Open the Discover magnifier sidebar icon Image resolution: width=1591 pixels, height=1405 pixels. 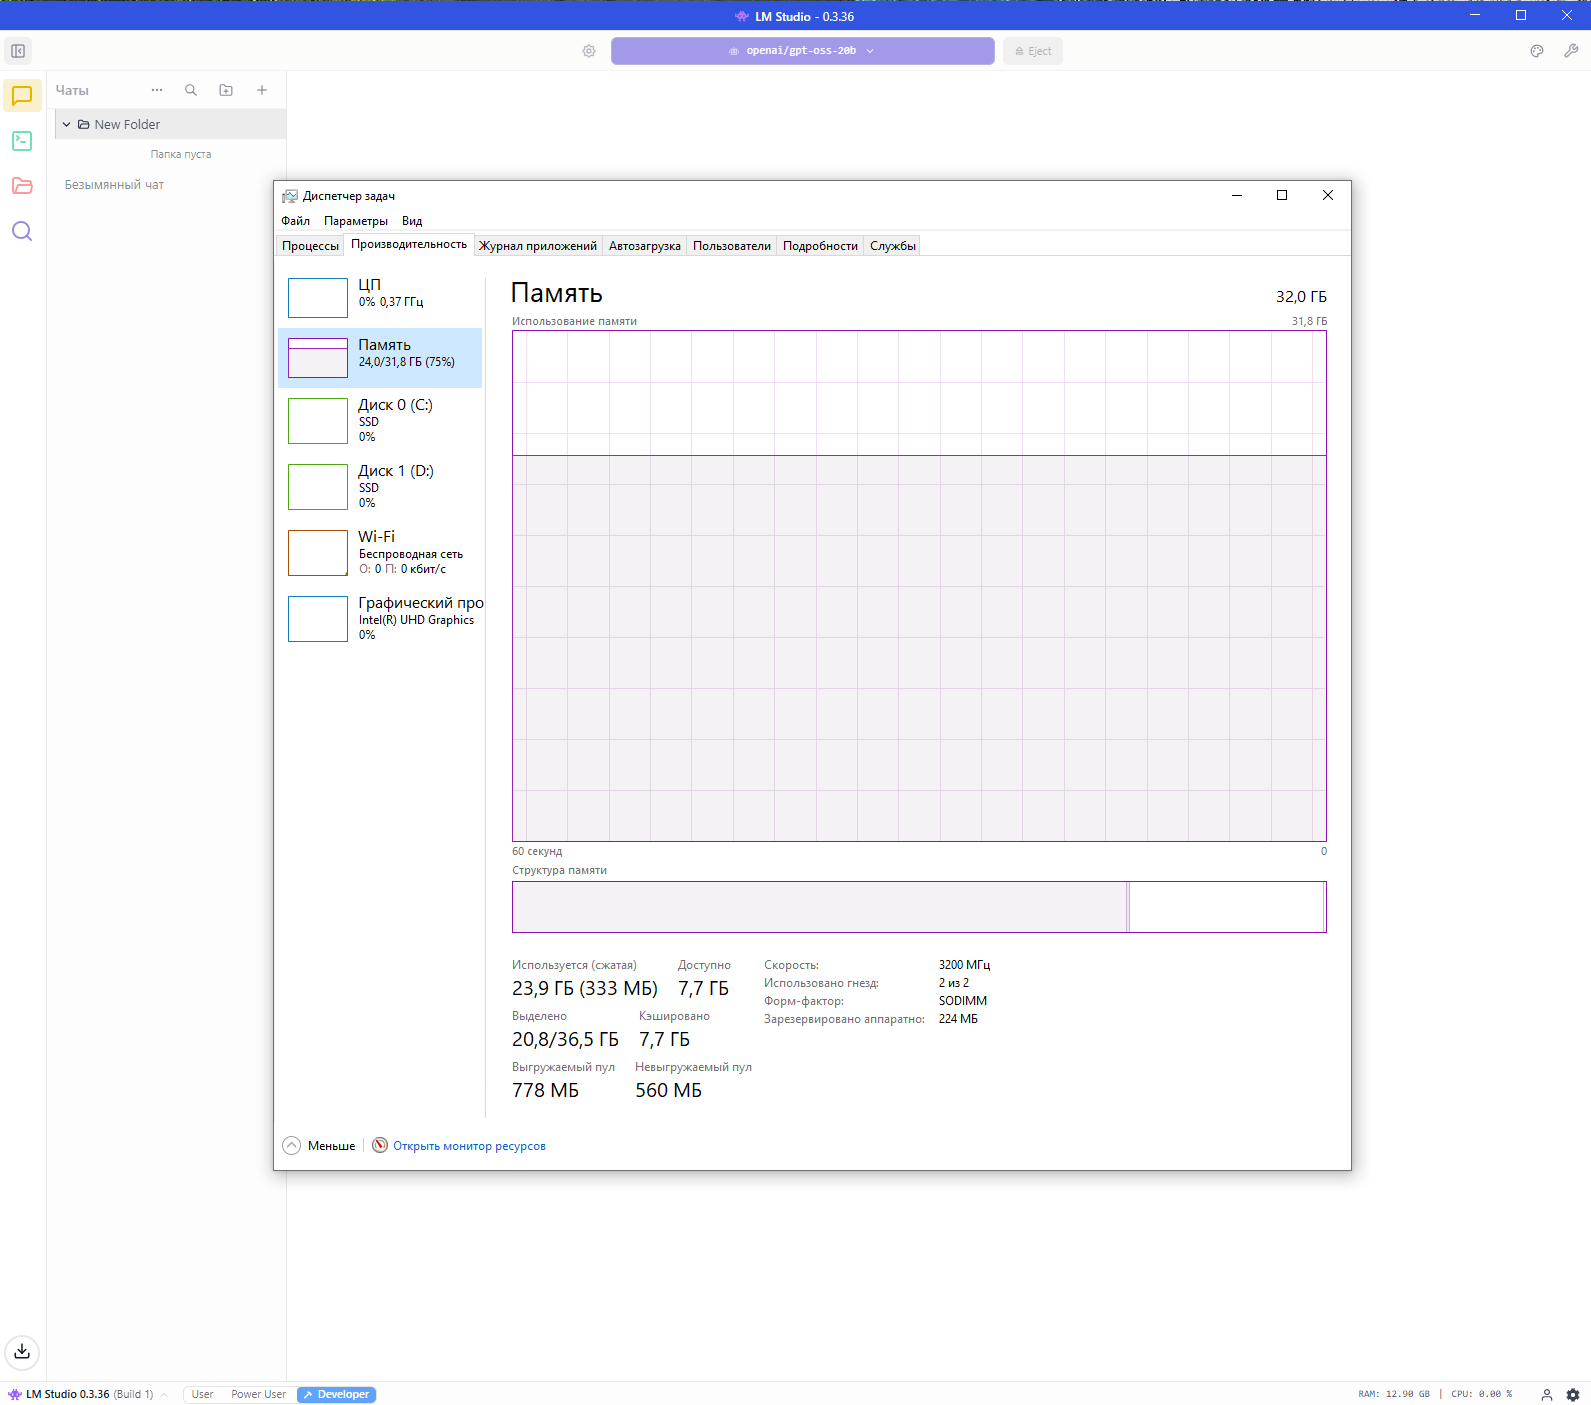[x=22, y=232]
